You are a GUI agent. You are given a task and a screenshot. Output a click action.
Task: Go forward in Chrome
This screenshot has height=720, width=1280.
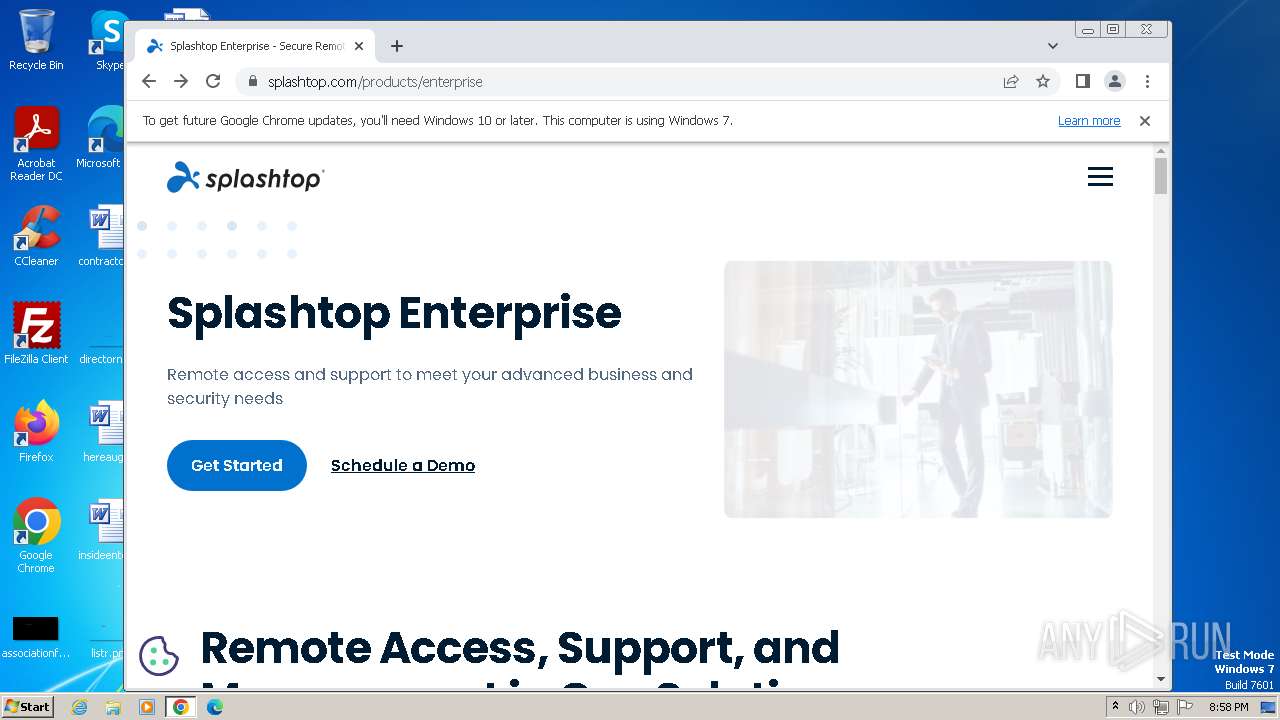click(x=181, y=81)
